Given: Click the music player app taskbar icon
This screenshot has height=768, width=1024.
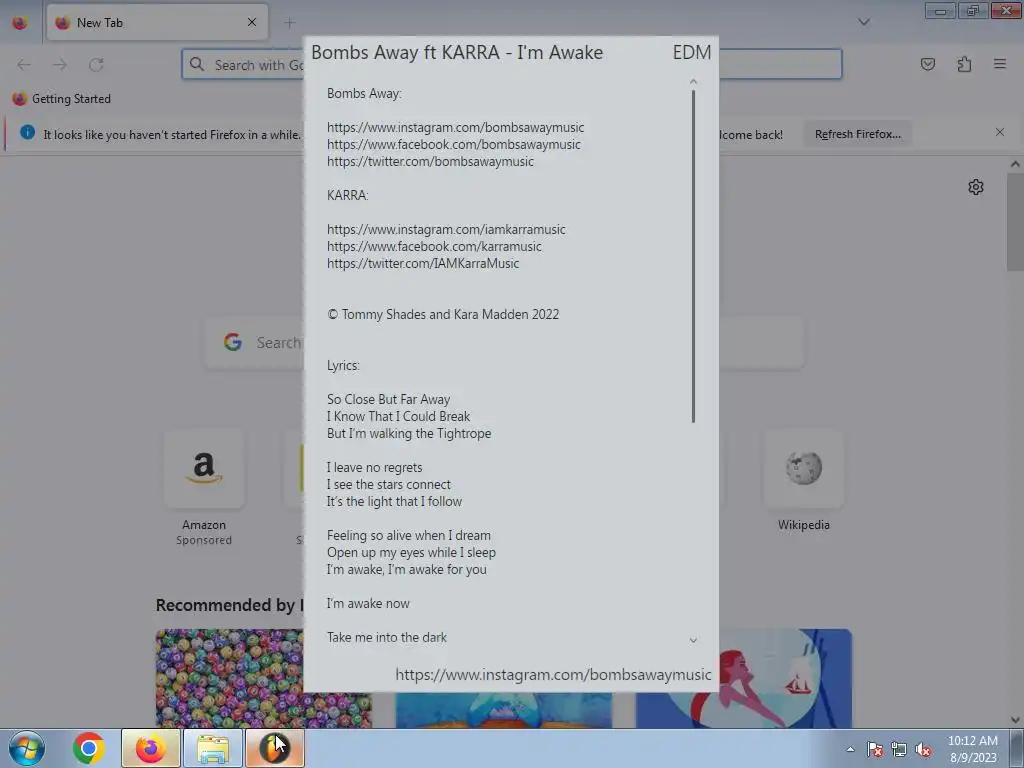Looking at the screenshot, I should [x=274, y=748].
